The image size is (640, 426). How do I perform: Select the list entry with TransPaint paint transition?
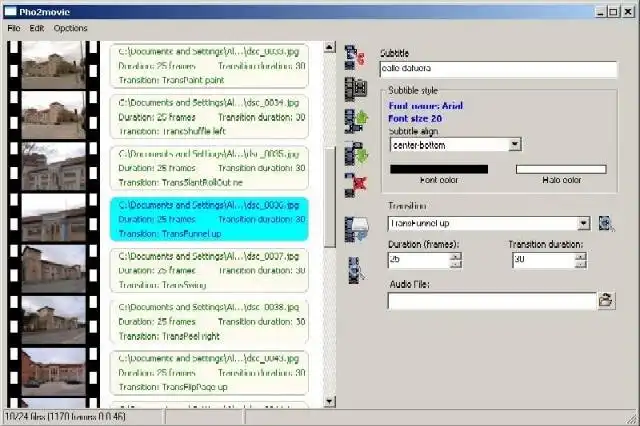[209, 66]
